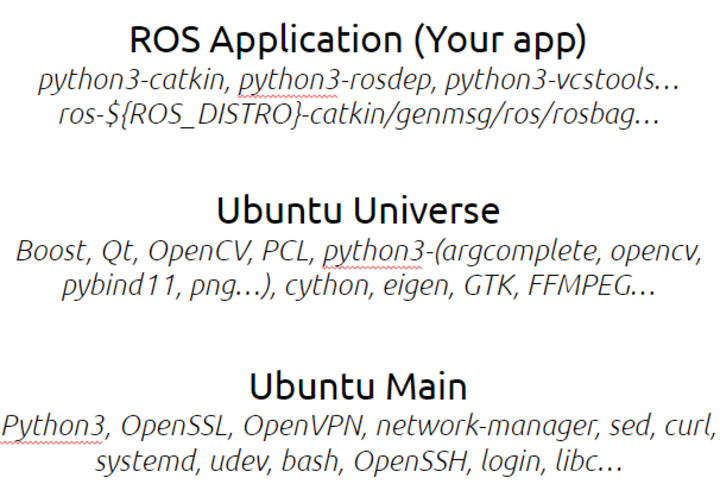Click the word 'OpenCV,'
This screenshot has width=720, height=502.
200,251
